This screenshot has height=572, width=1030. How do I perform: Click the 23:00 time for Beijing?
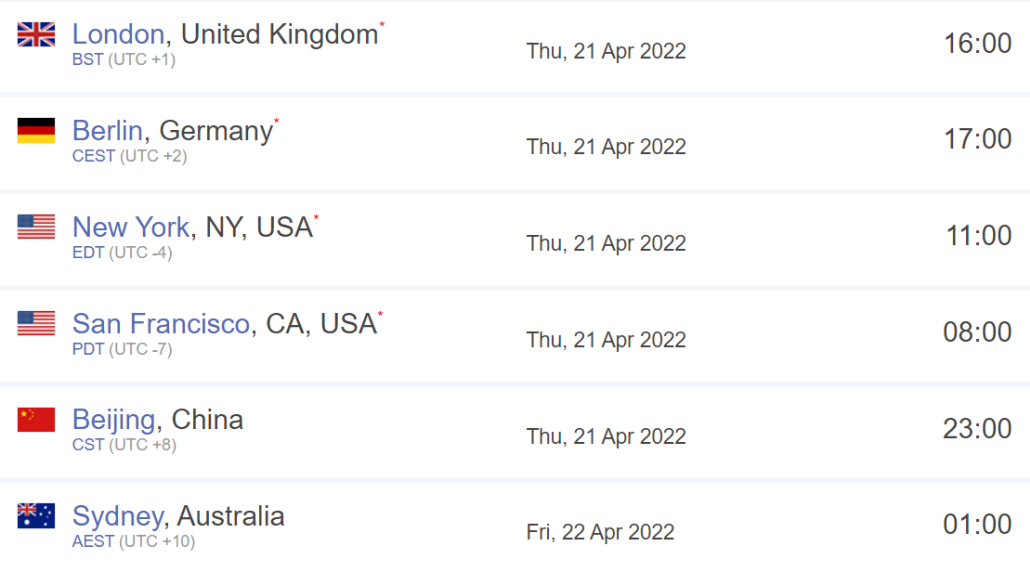(977, 429)
